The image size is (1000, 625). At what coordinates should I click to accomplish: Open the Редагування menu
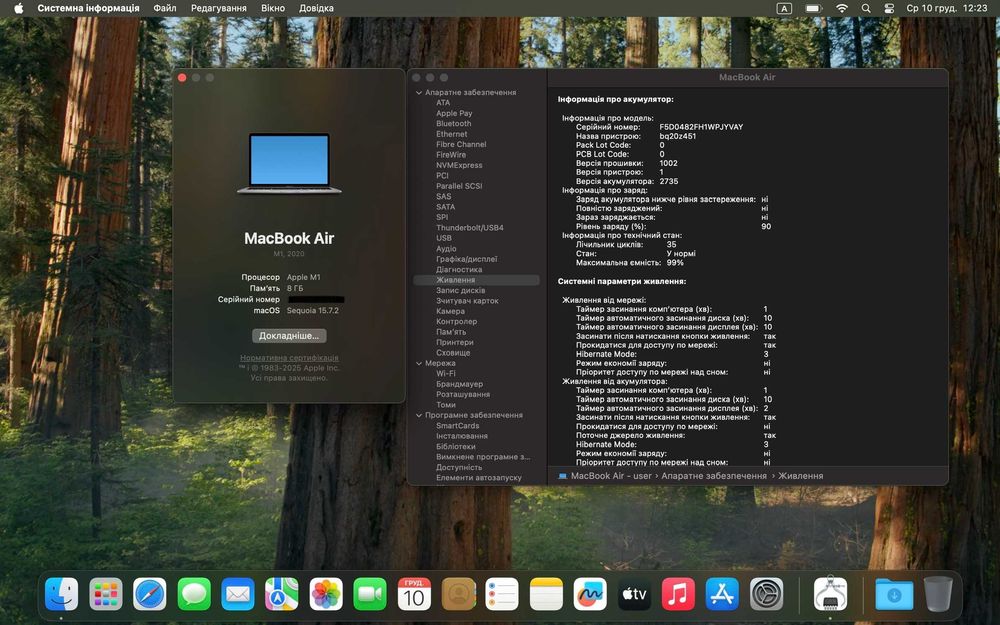(x=219, y=8)
